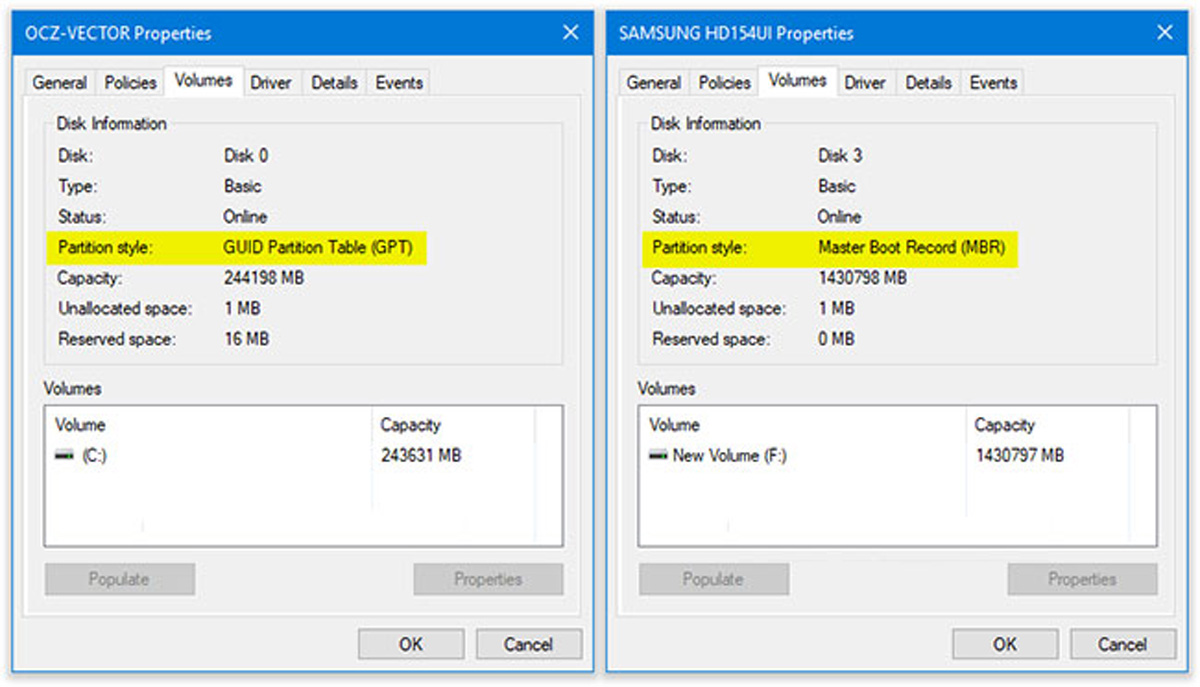The height and width of the screenshot is (687, 1200).
Task: Select the 1430797 MB capacity cell for New Volume (F:)
Action: pyautogui.click(x=1019, y=456)
